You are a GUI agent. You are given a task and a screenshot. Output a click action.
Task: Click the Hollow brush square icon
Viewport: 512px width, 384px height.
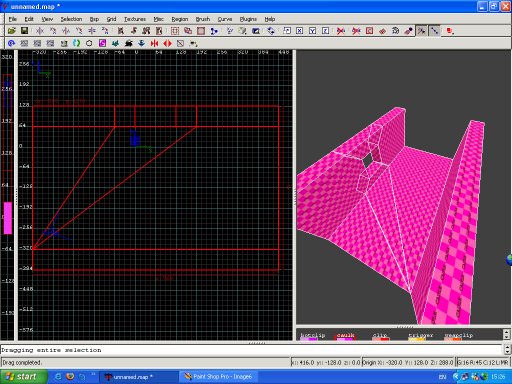coord(201,31)
